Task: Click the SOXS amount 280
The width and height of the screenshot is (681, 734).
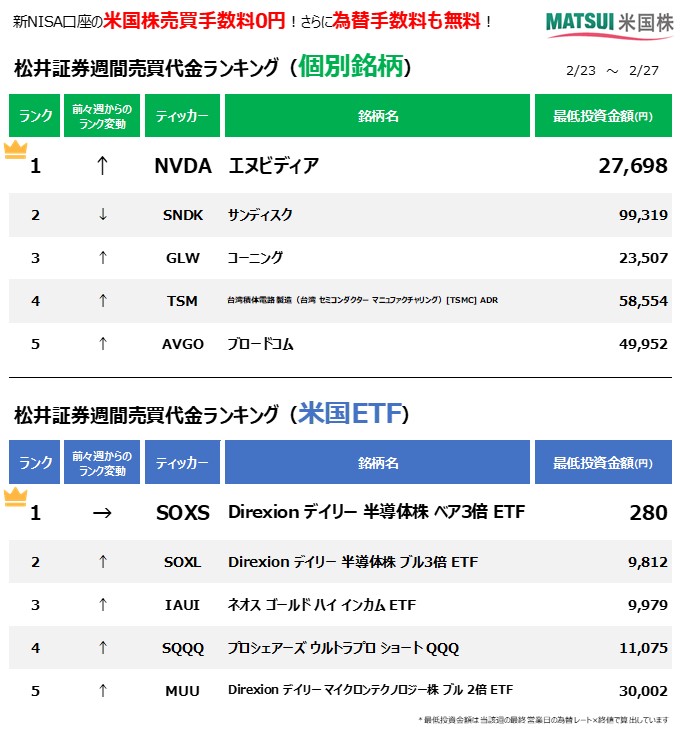Action: pos(649,513)
